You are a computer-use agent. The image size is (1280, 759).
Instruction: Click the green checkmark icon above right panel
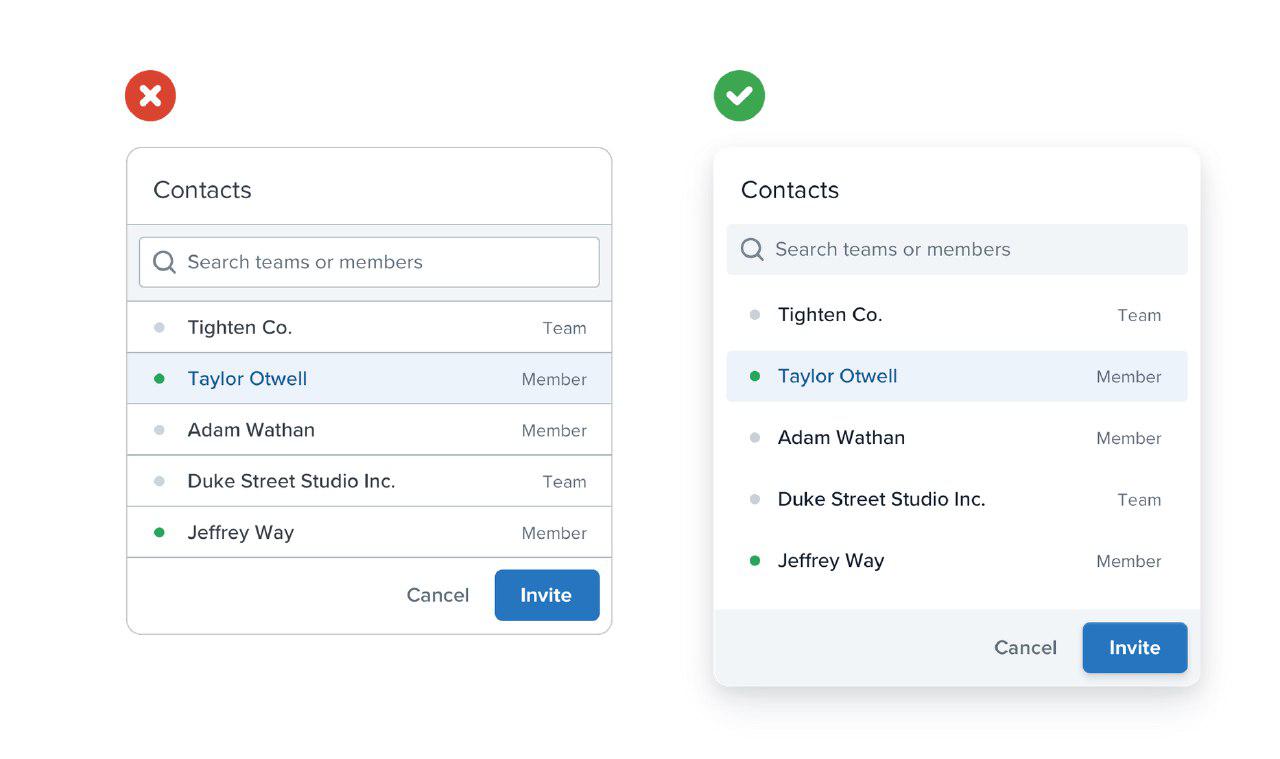(739, 96)
